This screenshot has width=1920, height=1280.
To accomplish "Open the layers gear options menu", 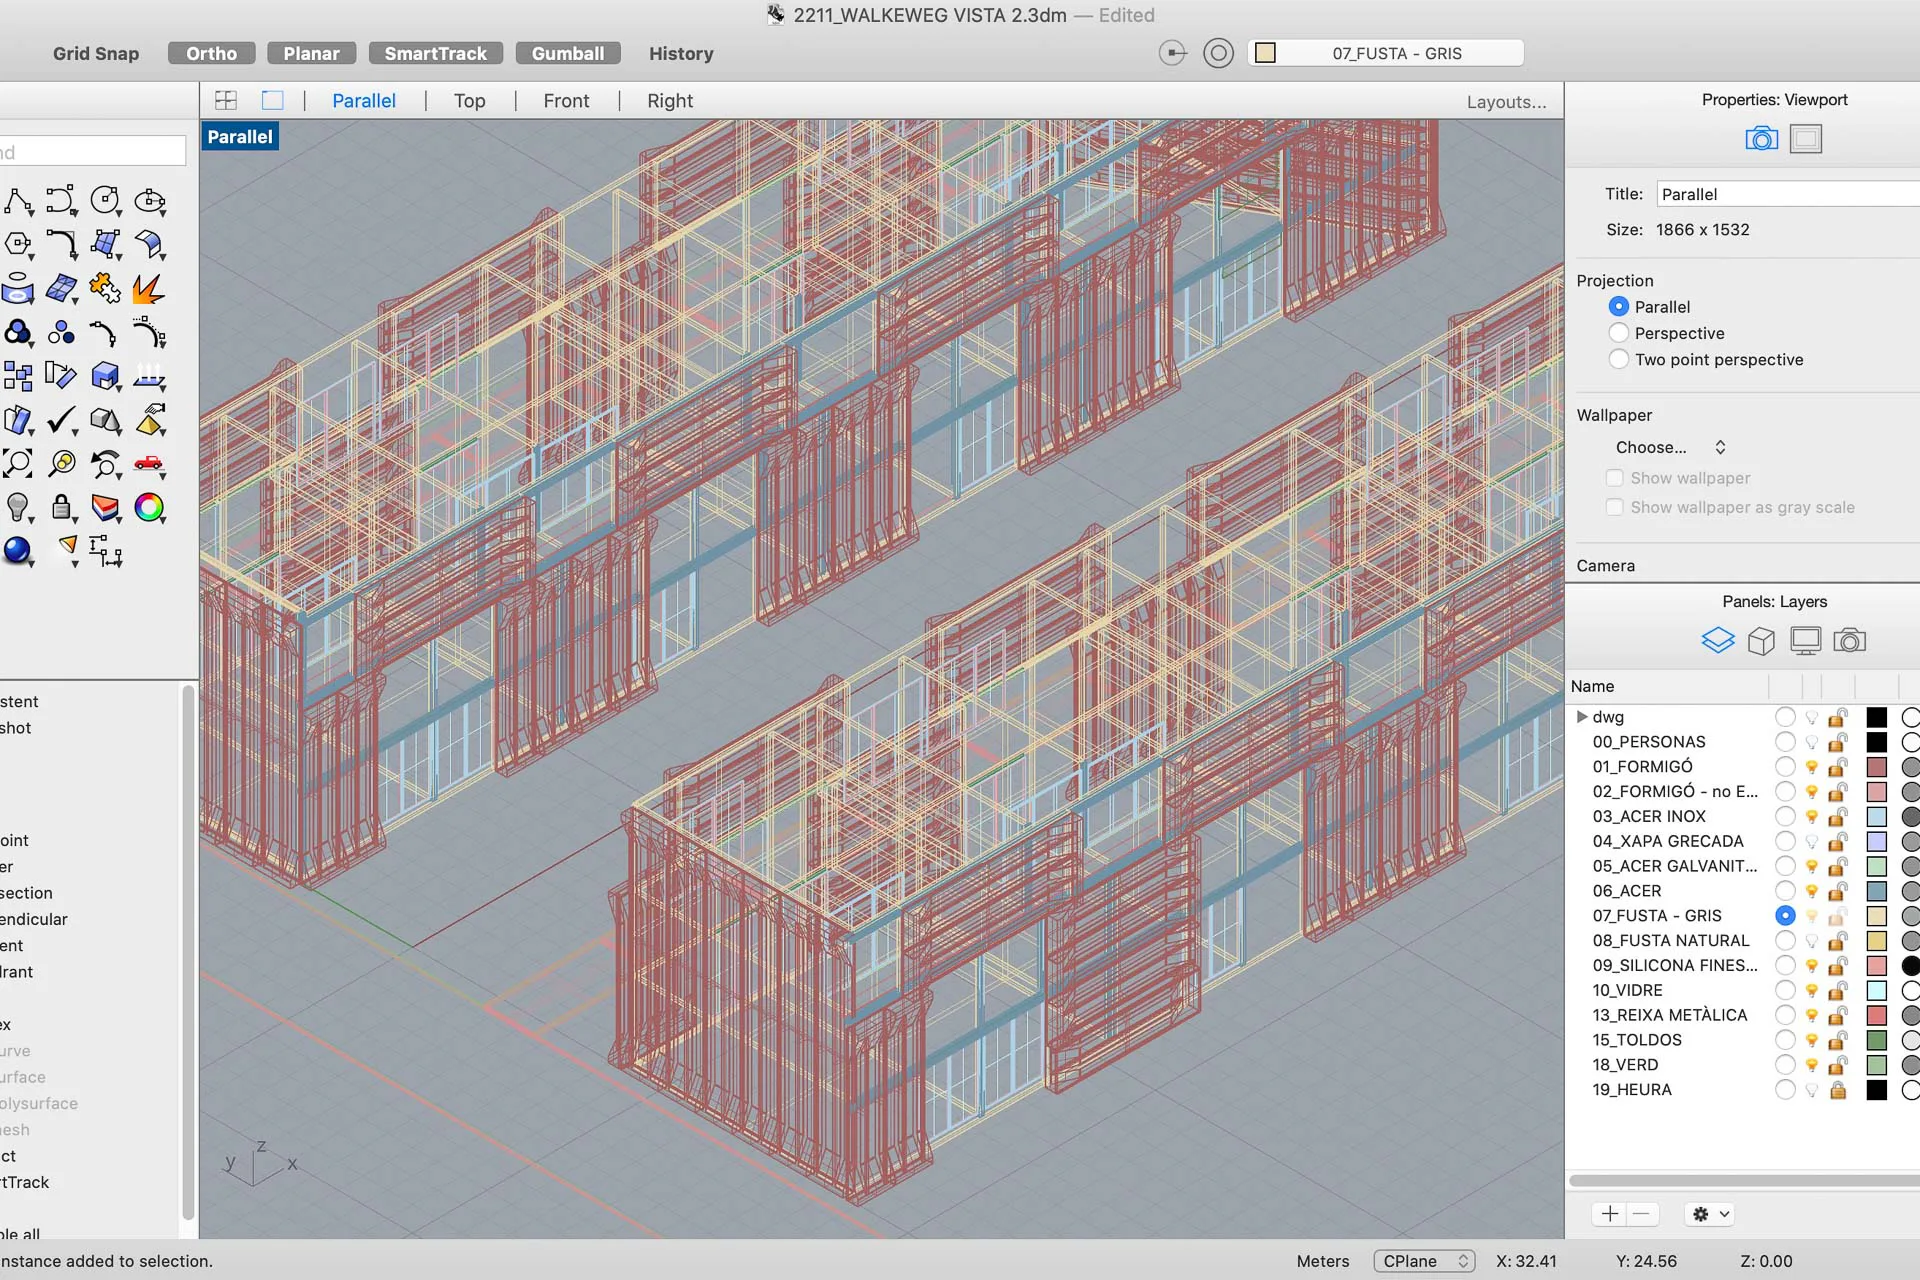I will click(x=1710, y=1214).
